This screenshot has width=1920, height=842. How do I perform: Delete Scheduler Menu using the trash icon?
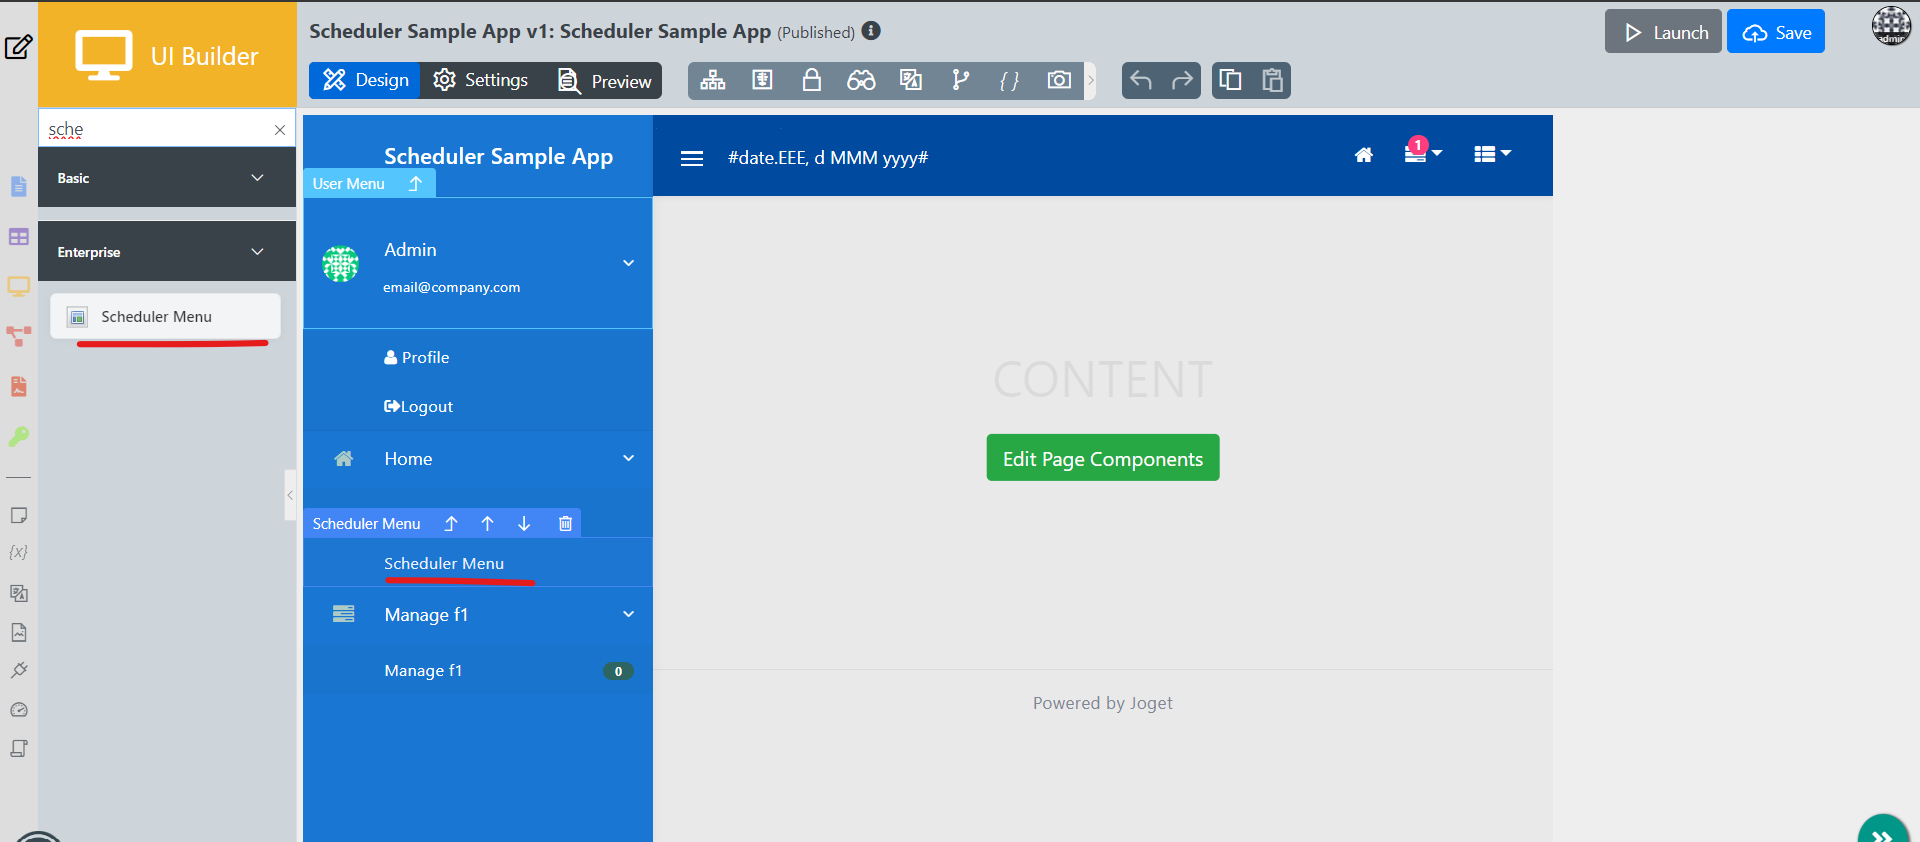[x=565, y=523]
